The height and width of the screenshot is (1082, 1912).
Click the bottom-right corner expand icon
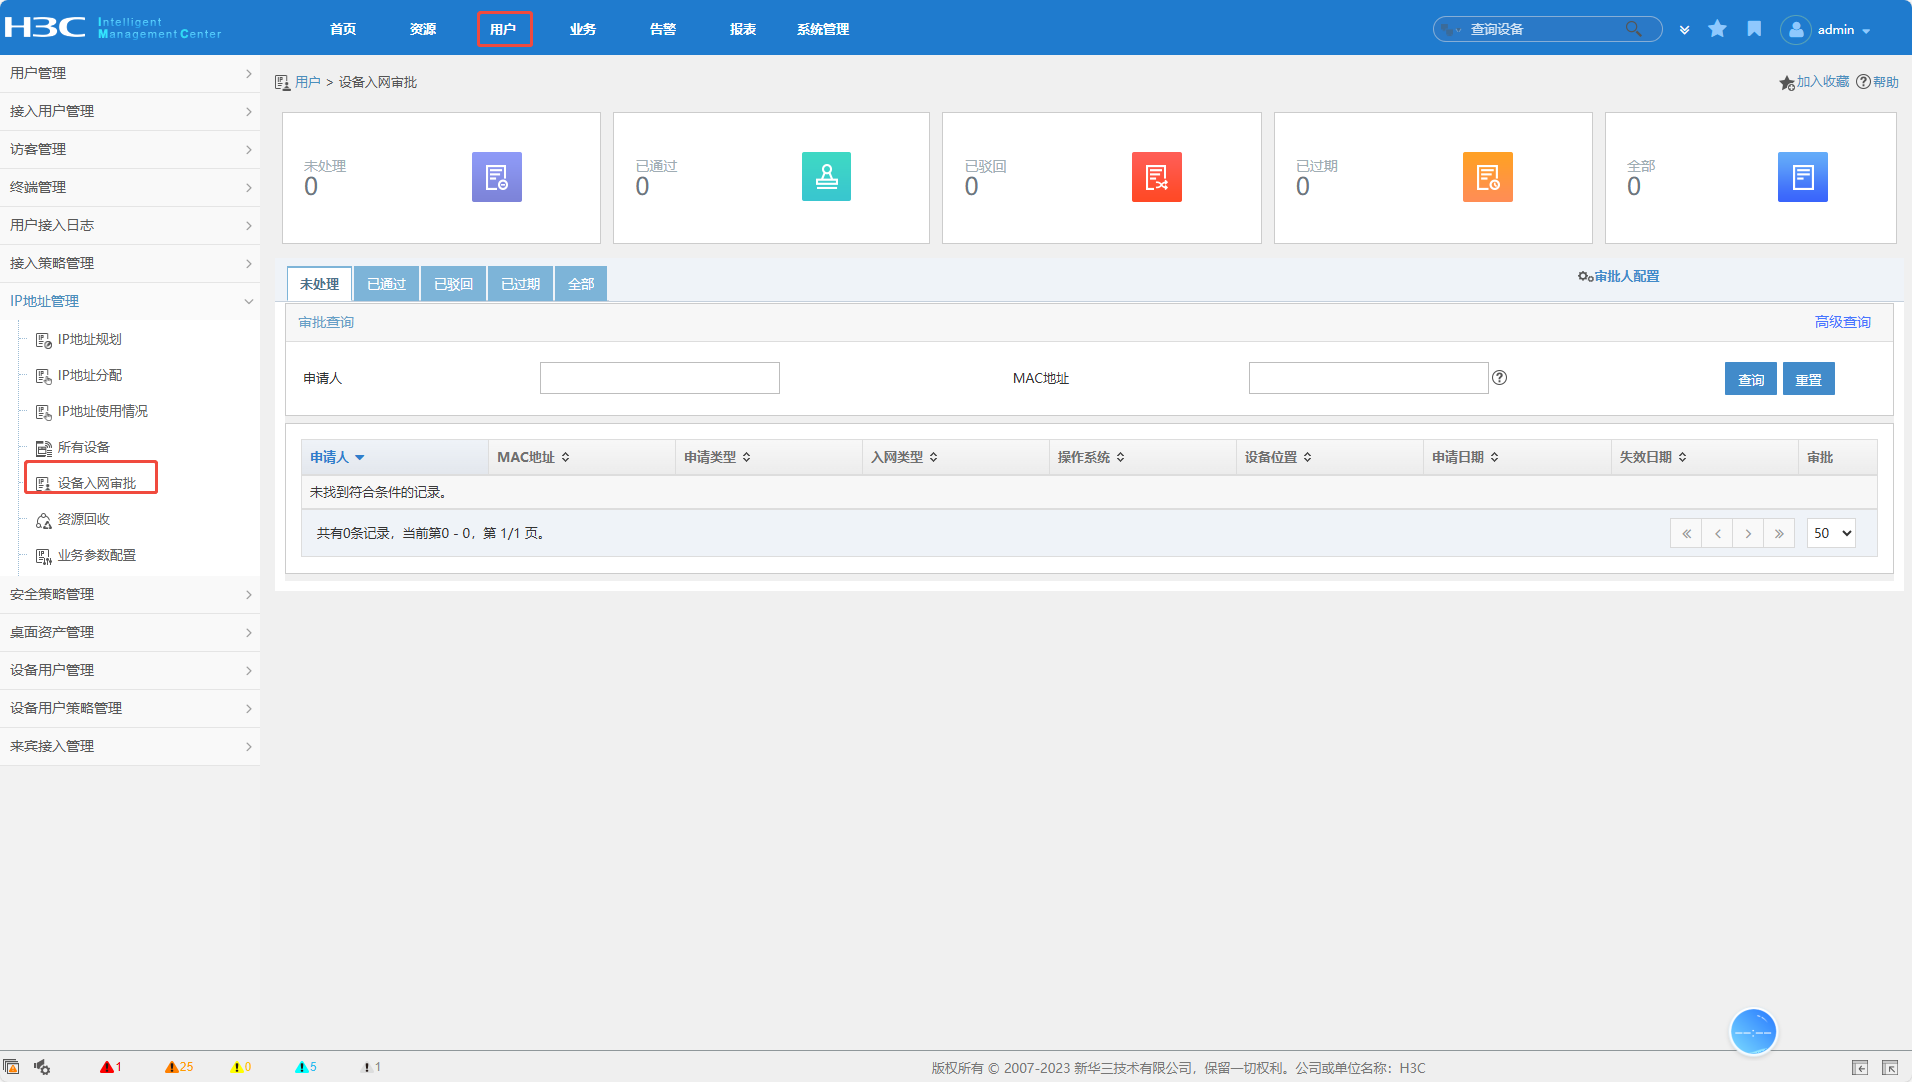click(1890, 1067)
